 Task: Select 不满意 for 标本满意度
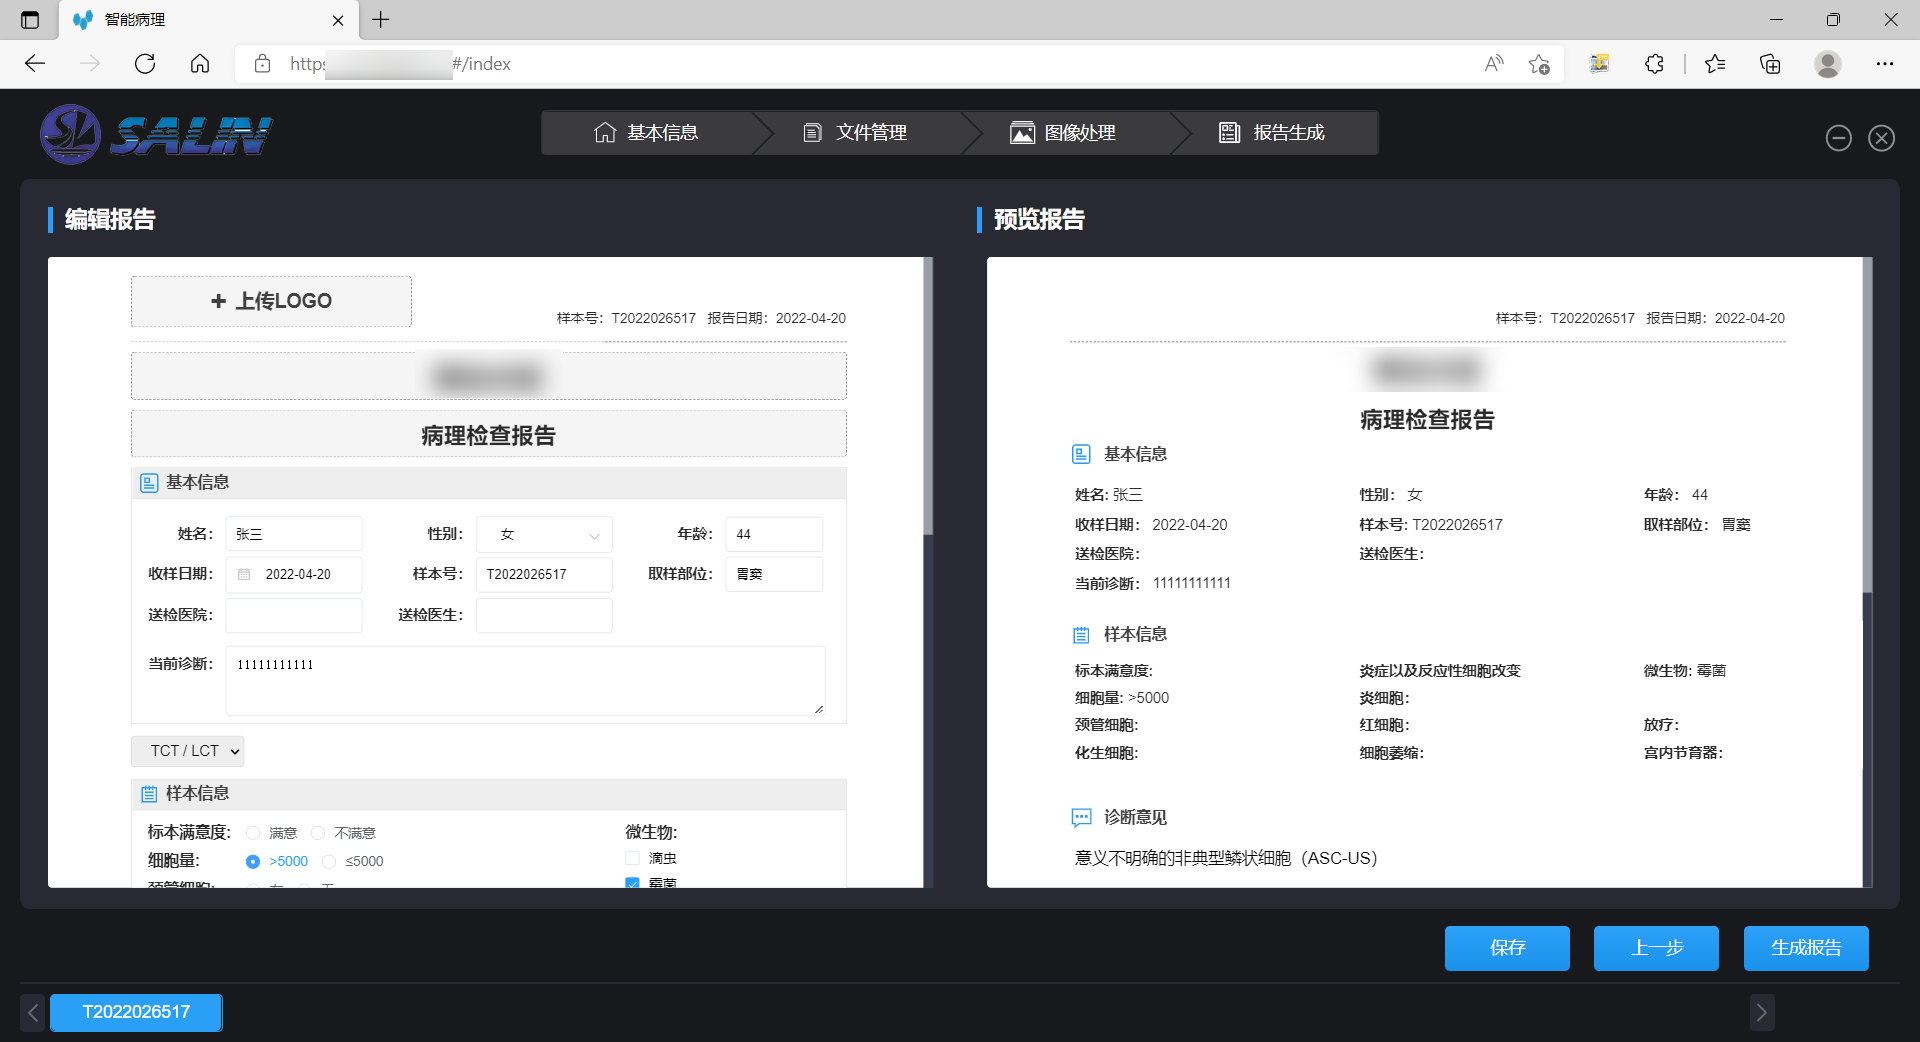[318, 833]
